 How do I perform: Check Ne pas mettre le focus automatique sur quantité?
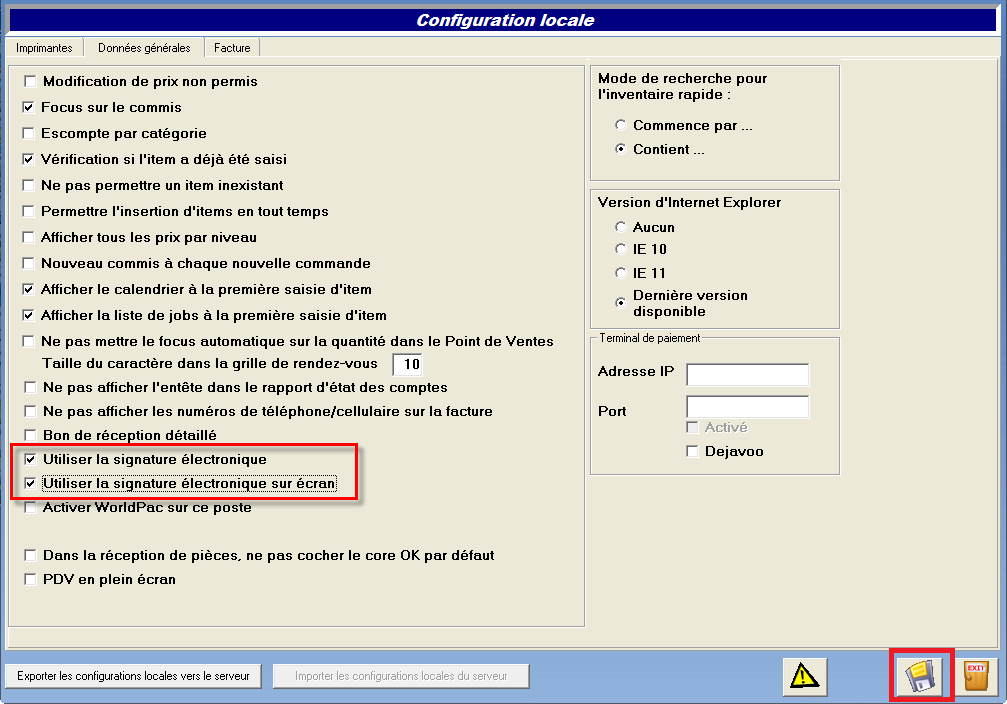click(x=28, y=341)
